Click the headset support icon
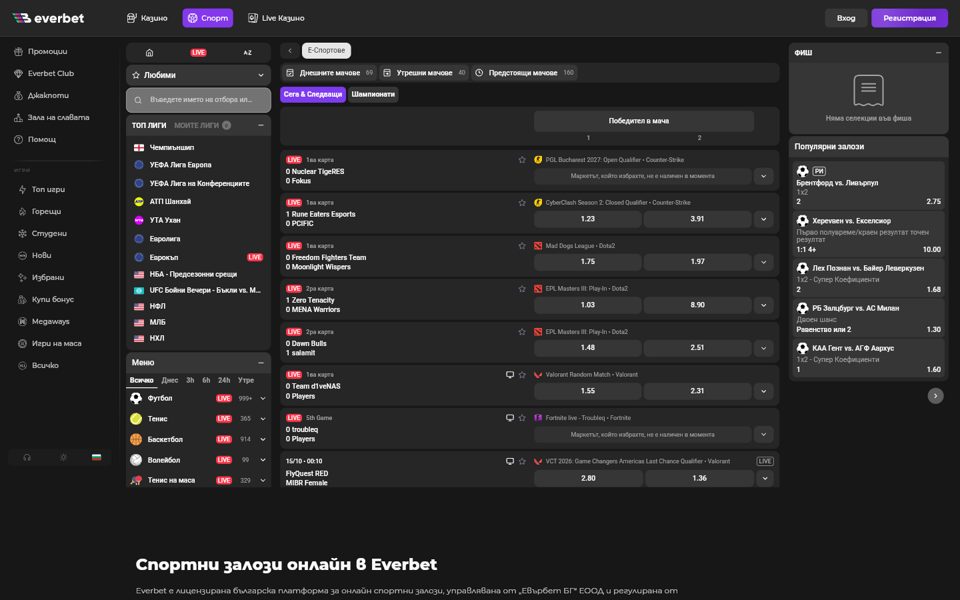The image size is (960, 600). pos(27,457)
